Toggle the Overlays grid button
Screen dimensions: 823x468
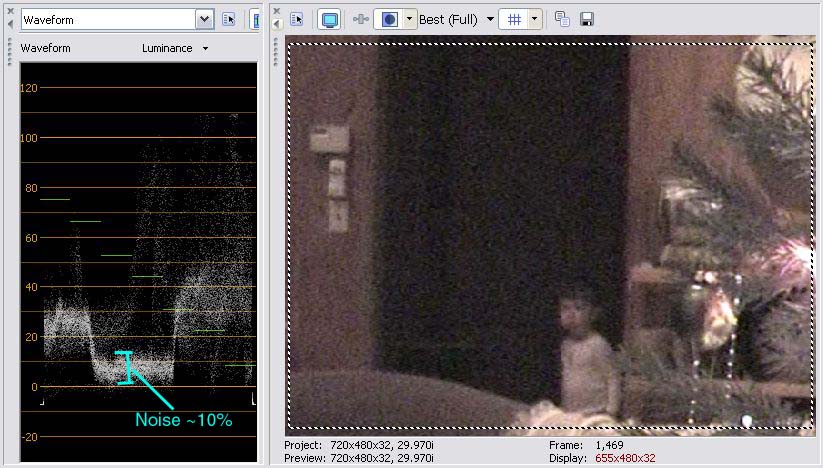pyautogui.click(x=514, y=19)
